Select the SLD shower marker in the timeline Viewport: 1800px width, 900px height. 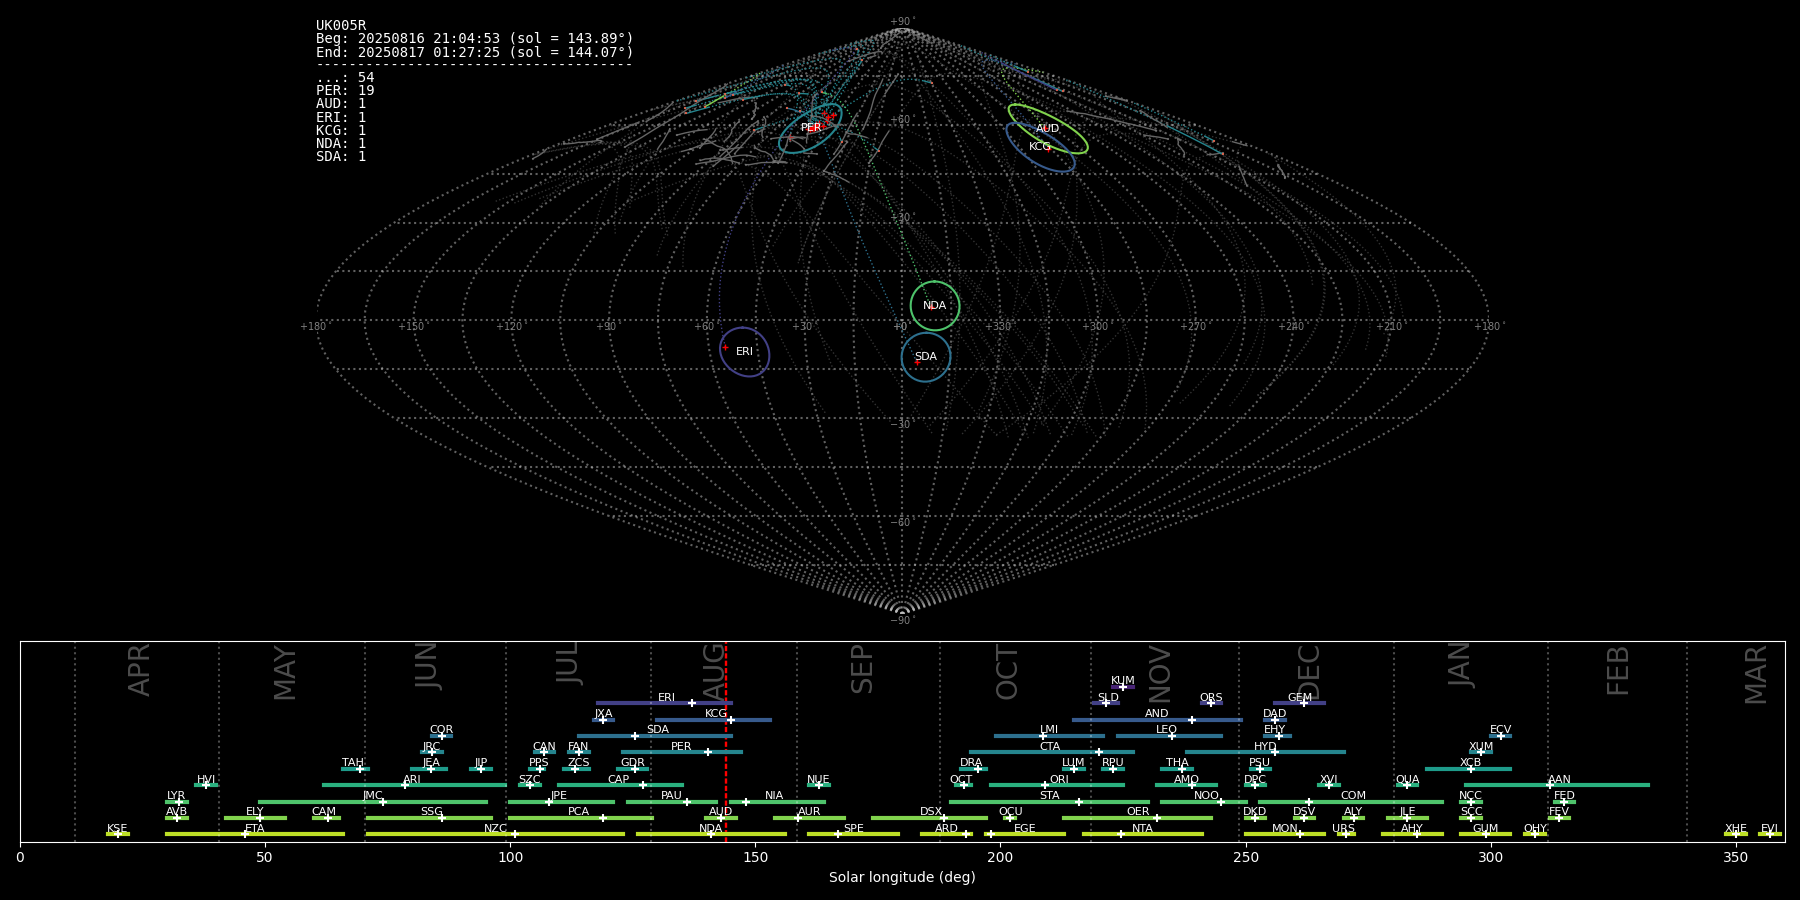[x=1106, y=703]
